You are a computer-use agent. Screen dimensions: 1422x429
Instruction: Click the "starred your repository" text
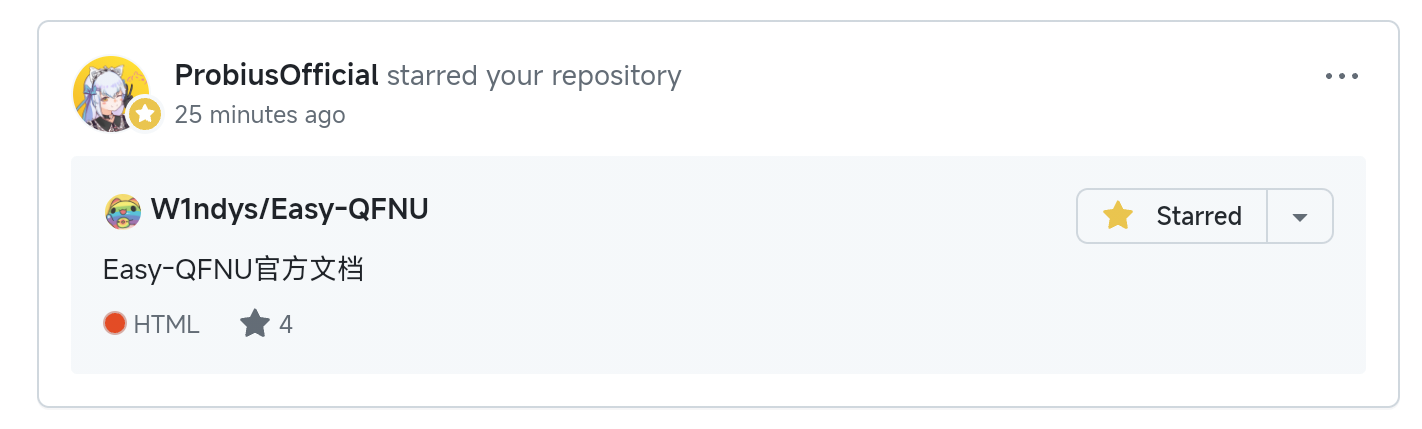pos(533,75)
